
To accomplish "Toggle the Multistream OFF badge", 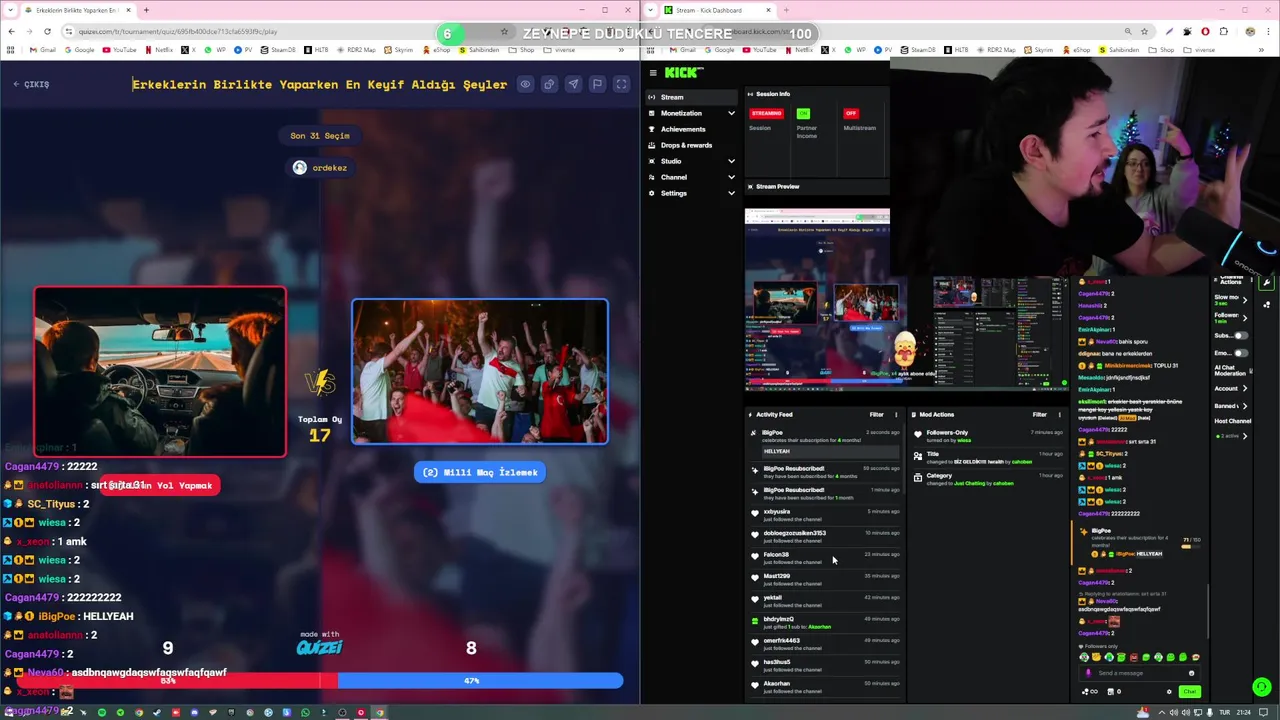I will pos(851,113).
